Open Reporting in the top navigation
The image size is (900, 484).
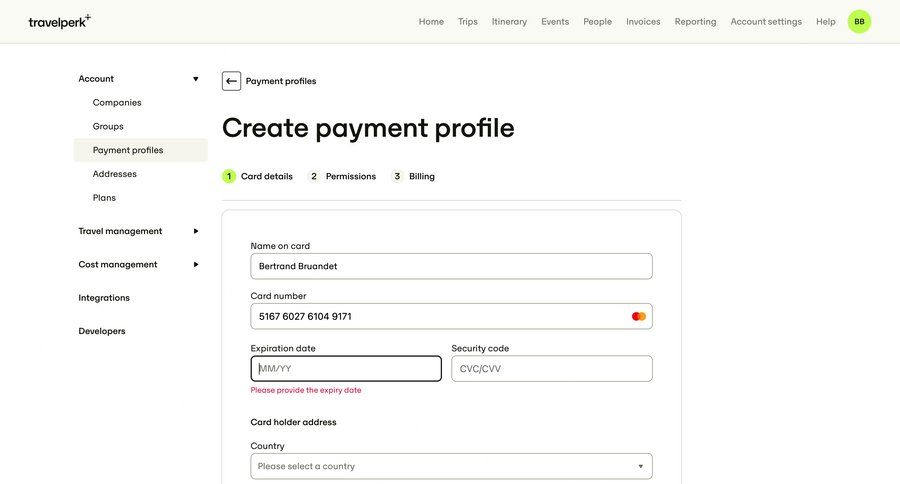[695, 21]
